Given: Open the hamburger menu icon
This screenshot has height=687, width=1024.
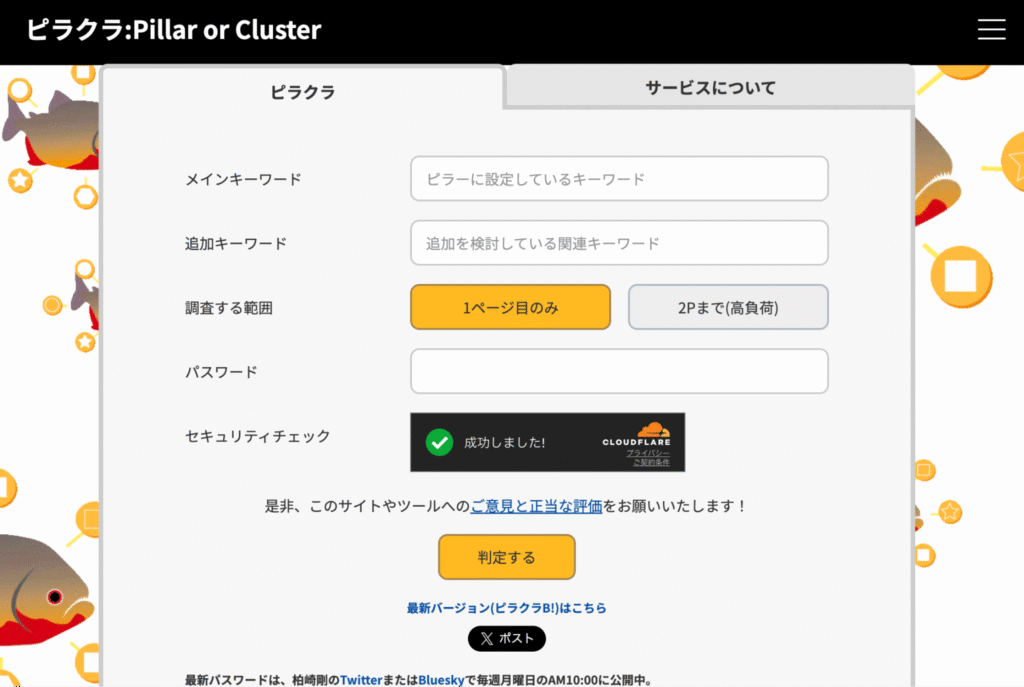Looking at the screenshot, I should click(x=991, y=30).
